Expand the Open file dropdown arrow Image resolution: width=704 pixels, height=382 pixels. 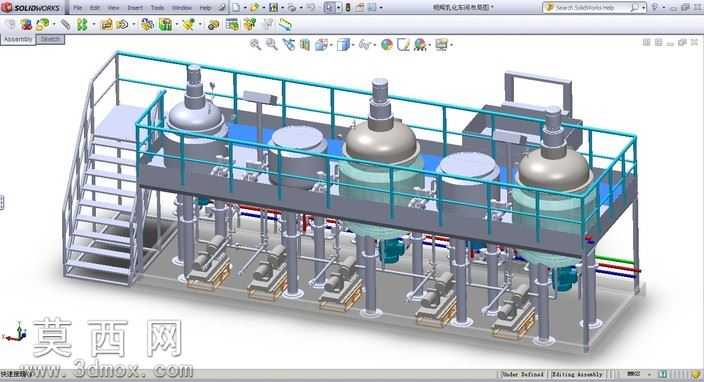click(x=264, y=8)
